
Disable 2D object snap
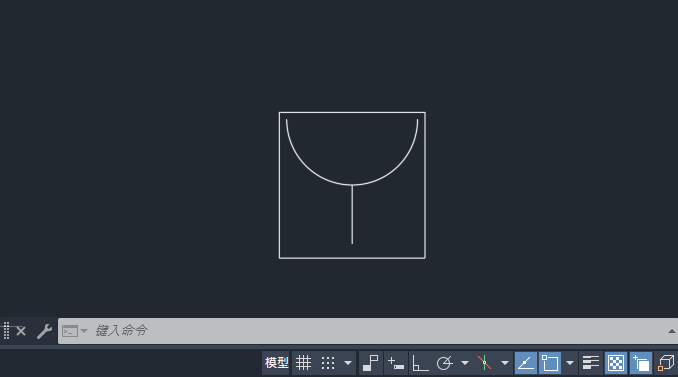550,363
